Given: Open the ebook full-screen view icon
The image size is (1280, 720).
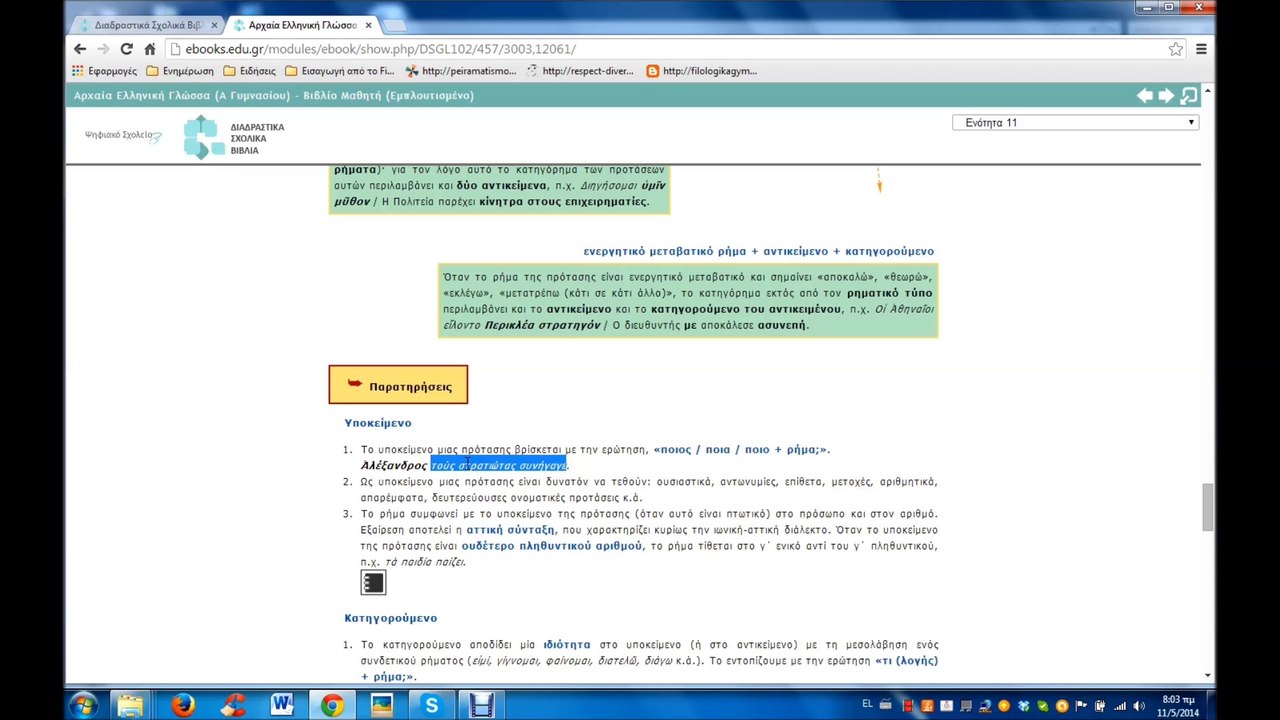Looking at the screenshot, I should click(x=1189, y=95).
